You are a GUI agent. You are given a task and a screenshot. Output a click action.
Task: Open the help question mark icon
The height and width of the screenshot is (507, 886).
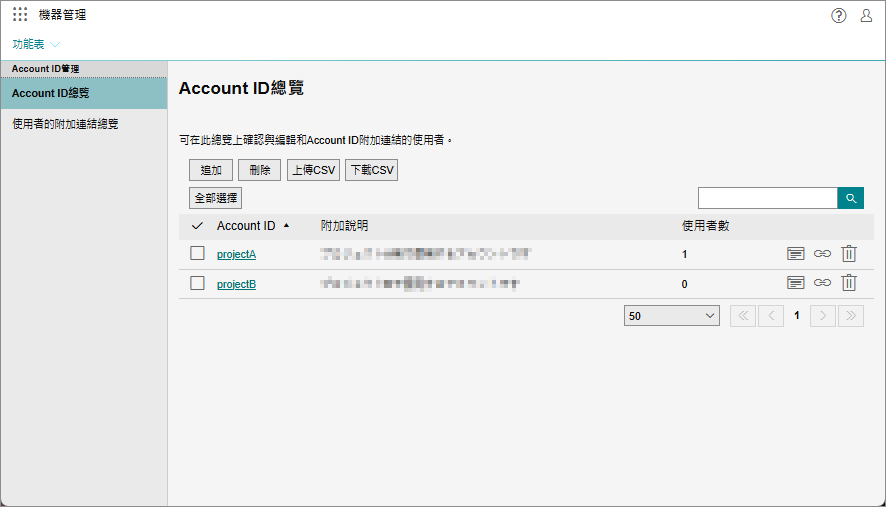click(839, 15)
